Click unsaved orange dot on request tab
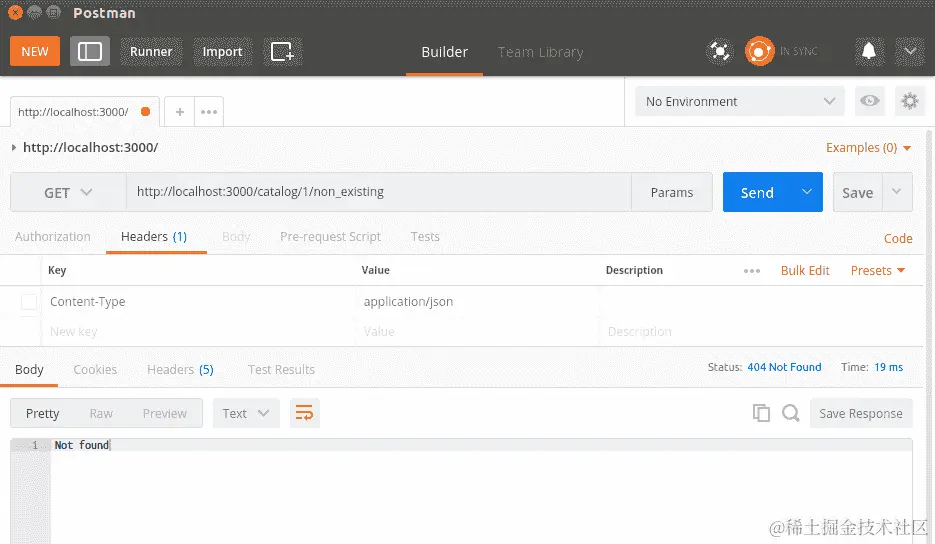Viewport: 935px width, 544px height. [145, 112]
